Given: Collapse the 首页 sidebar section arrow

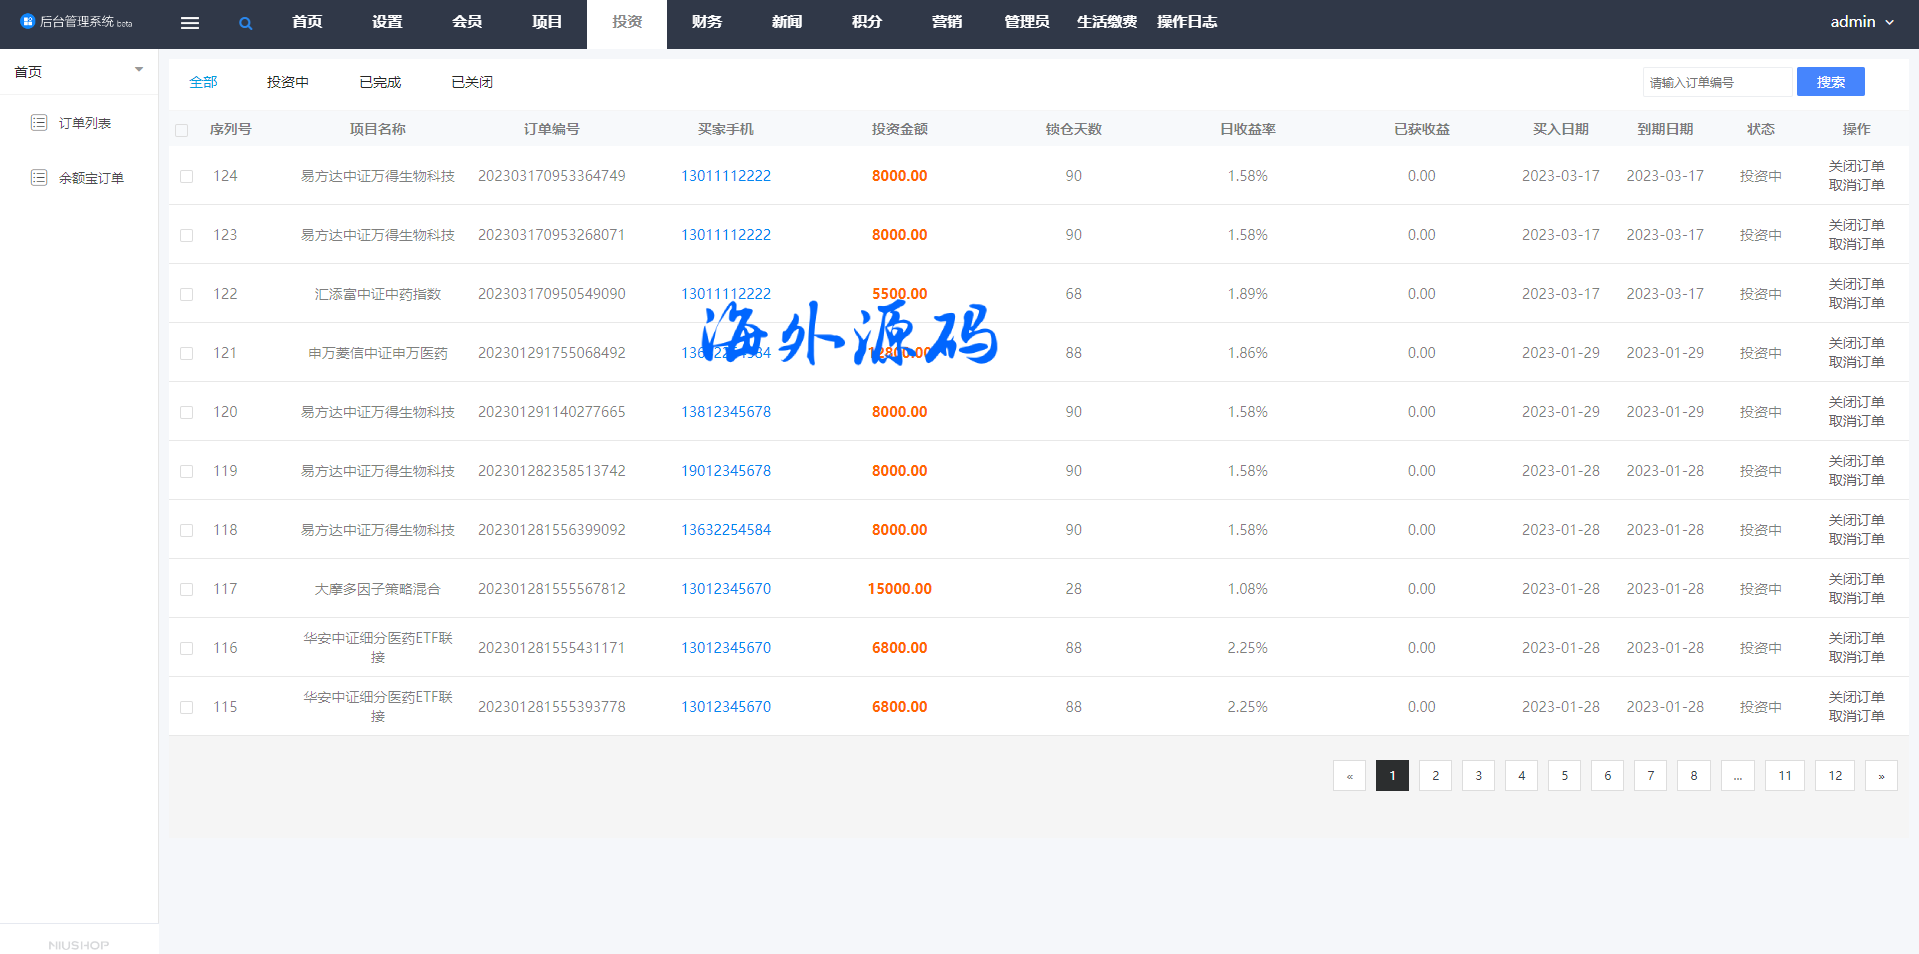Looking at the screenshot, I should pyautogui.click(x=139, y=70).
